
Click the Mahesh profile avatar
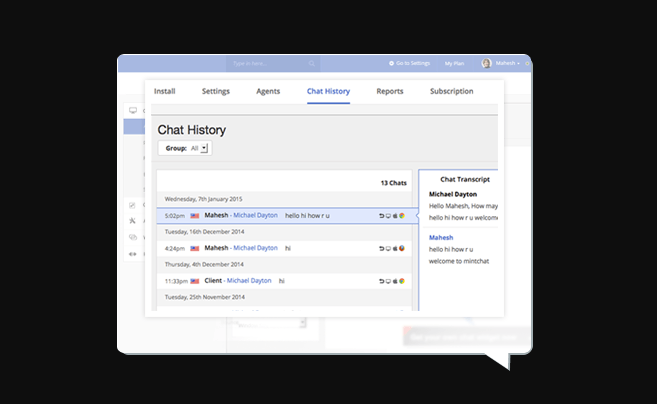[x=487, y=63]
